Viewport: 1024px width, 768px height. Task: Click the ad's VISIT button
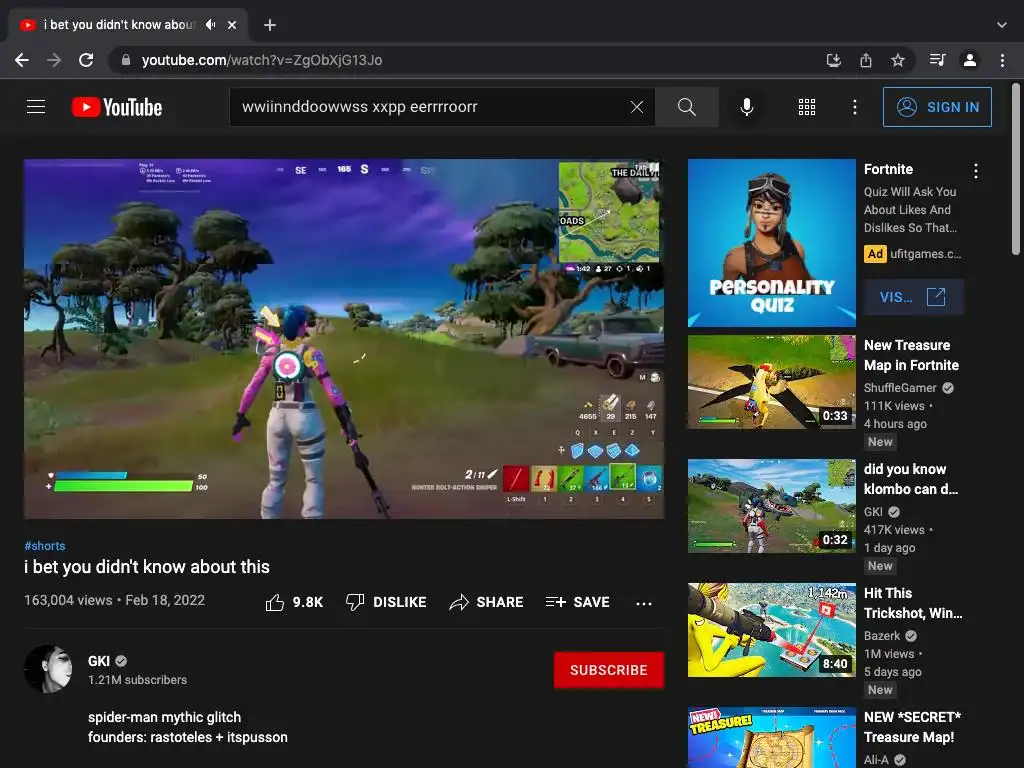[913, 297]
